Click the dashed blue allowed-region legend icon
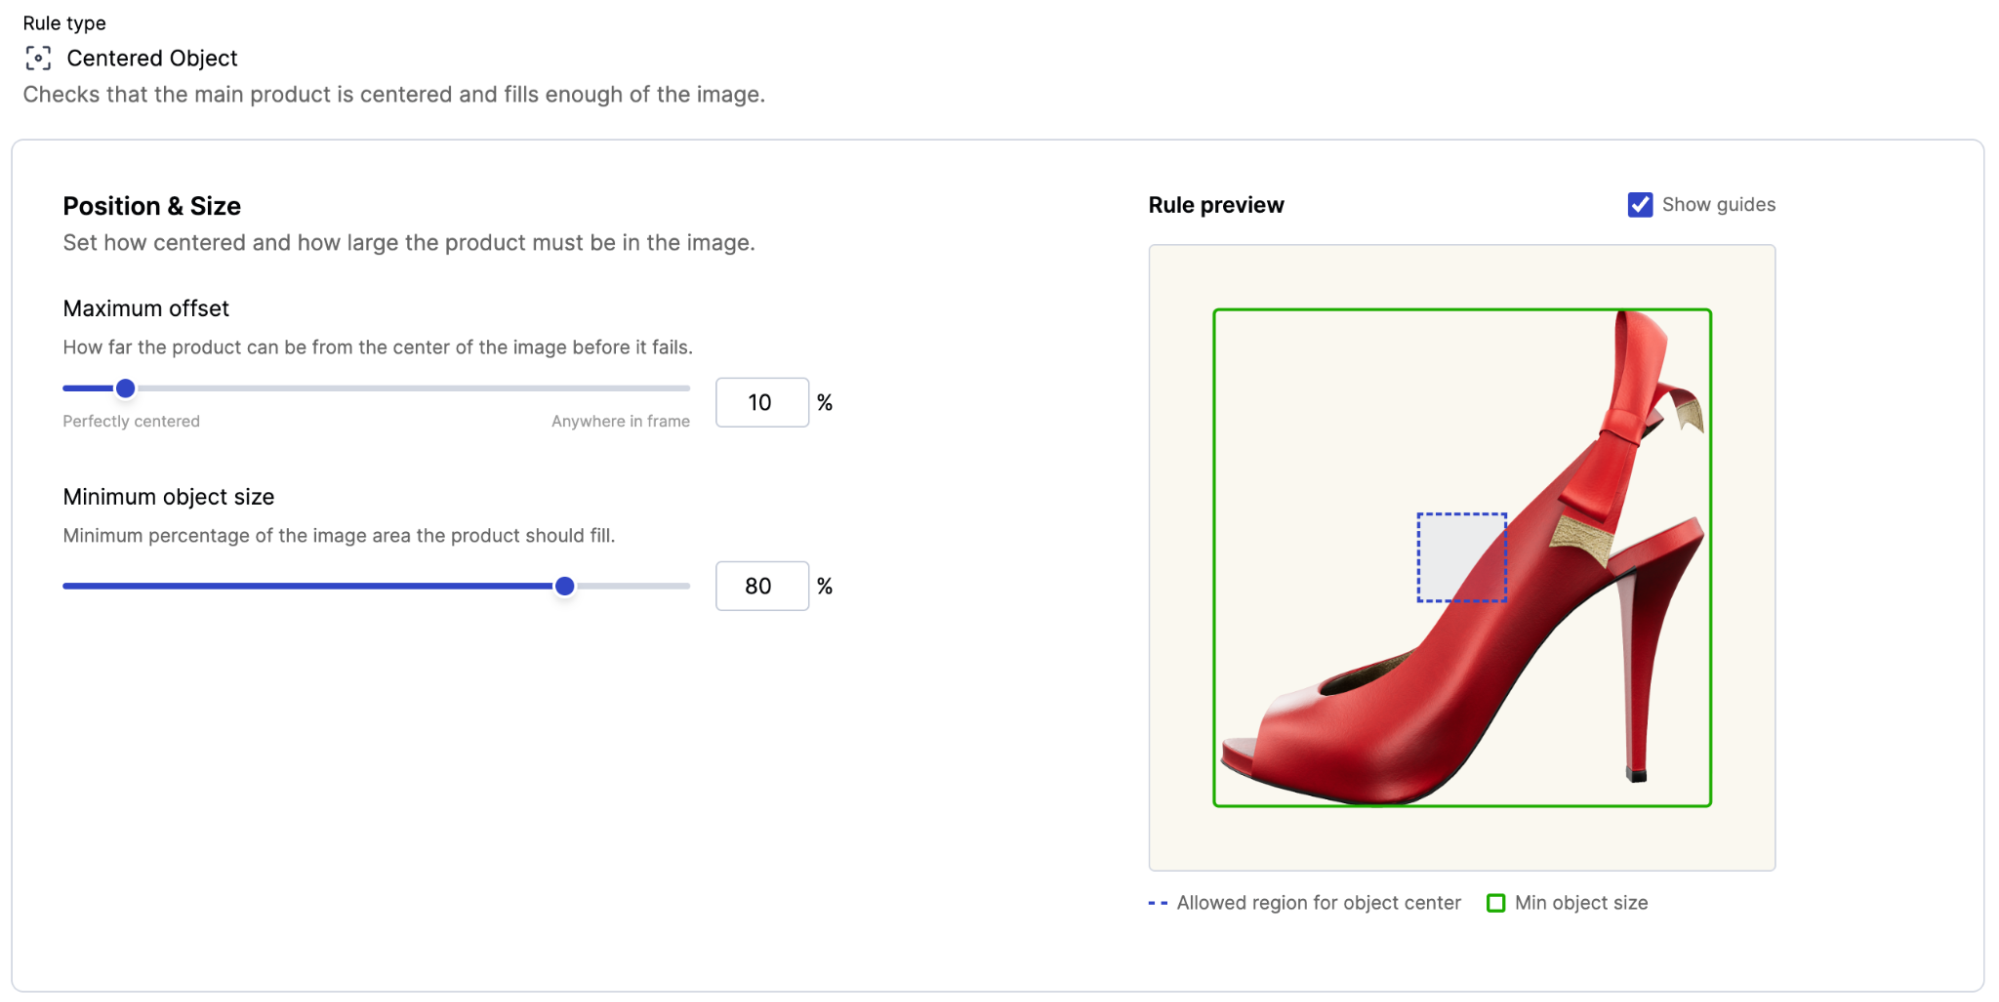Screen dimensions: 1999x1002 pos(1157,902)
